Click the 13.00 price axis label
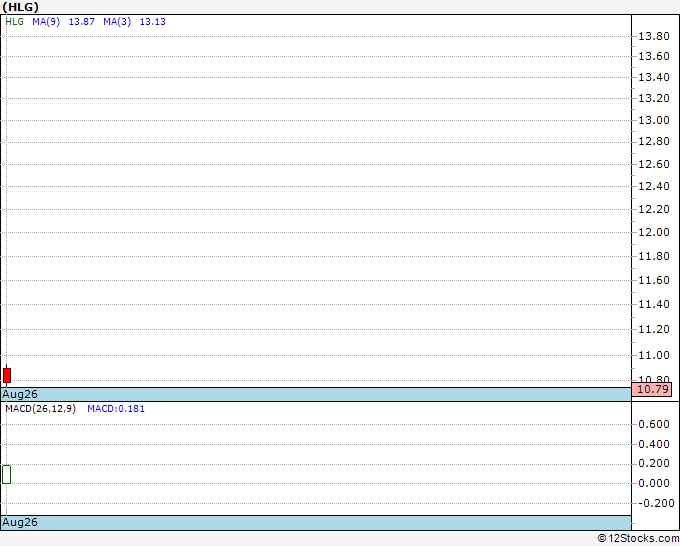This screenshot has width=680, height=546. click(x=654, y=120)
